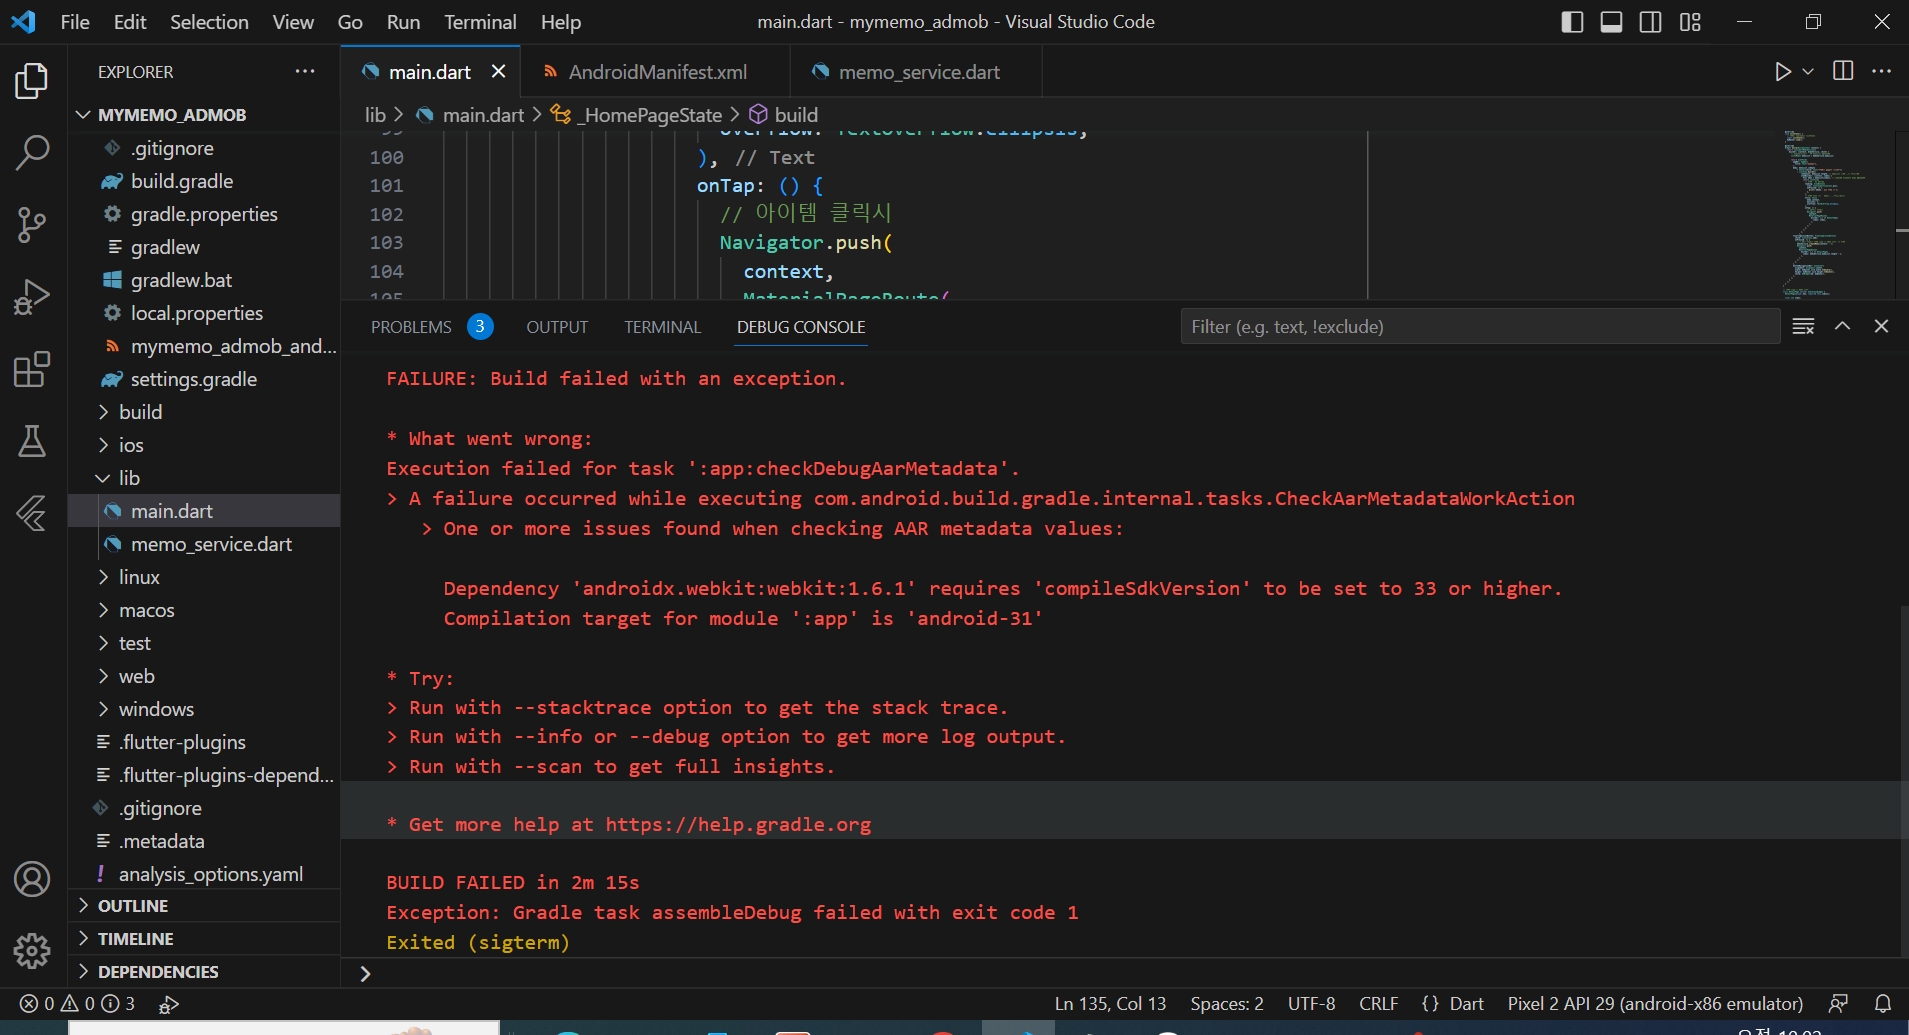Toggle the bottom Panel layout button
Viewport: 1909px width, 1035px height.
tap(1611, 22)
